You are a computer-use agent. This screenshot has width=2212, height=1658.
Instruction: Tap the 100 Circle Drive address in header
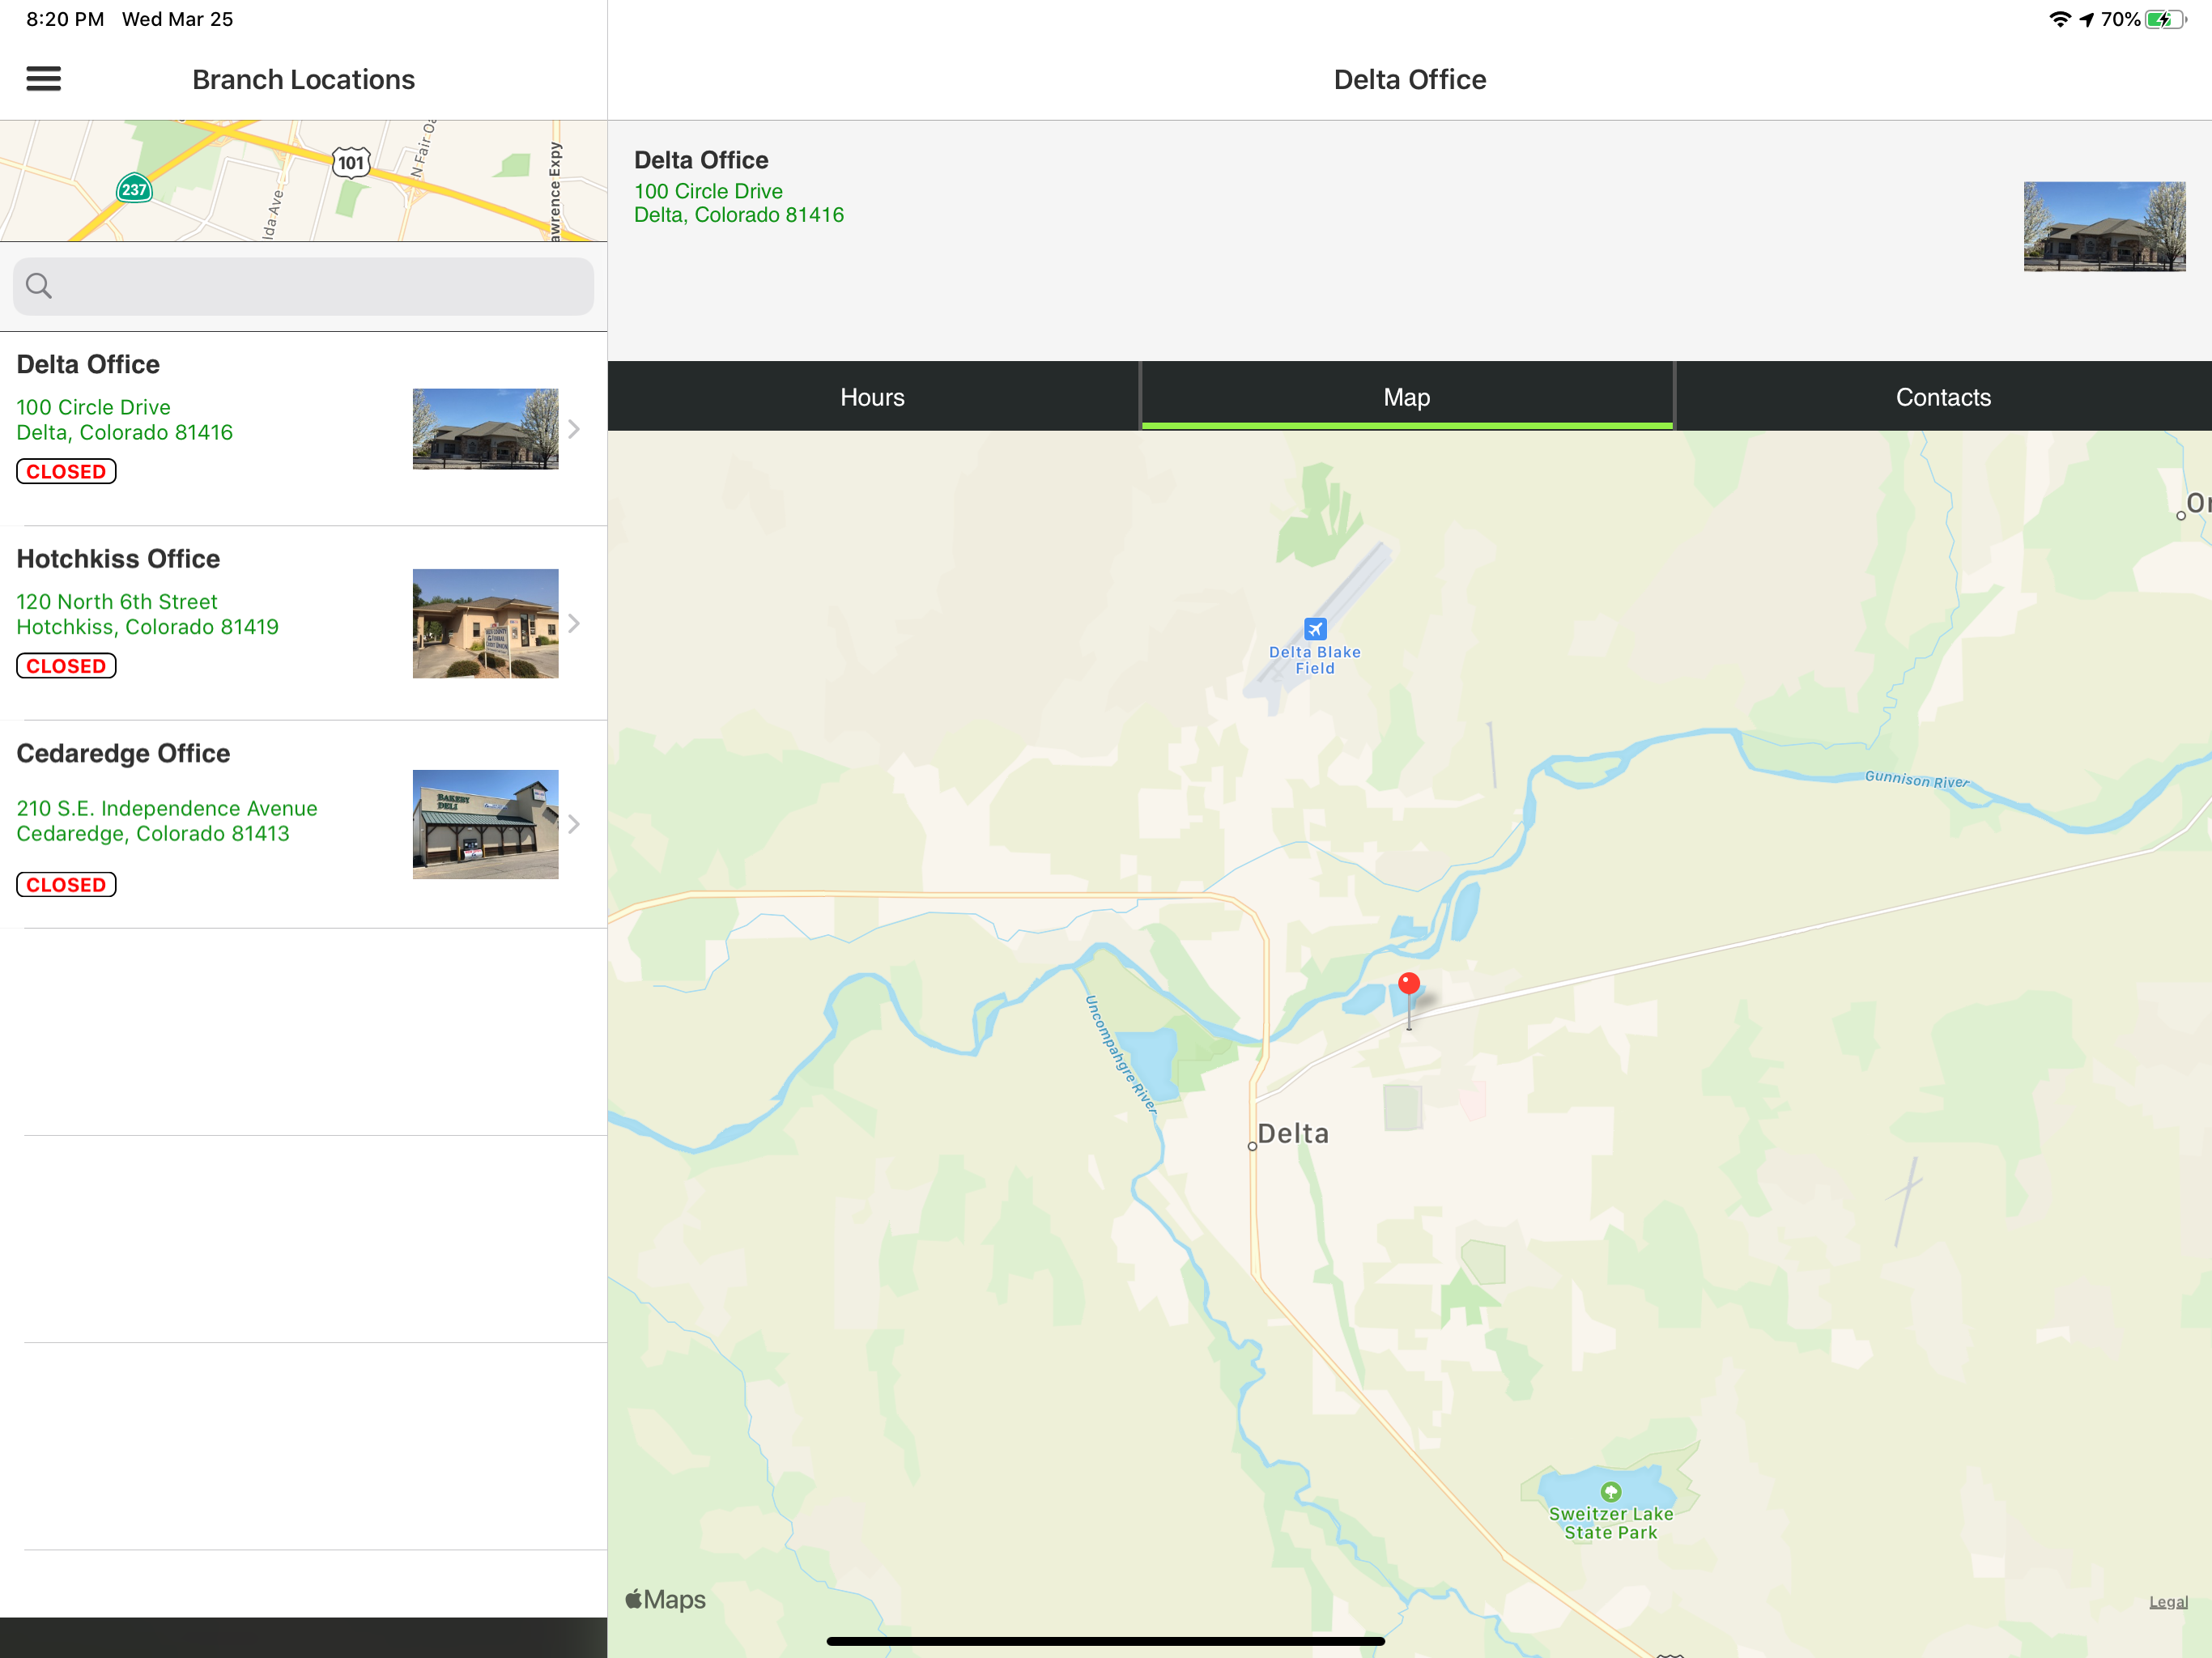[x=739, y=203]
